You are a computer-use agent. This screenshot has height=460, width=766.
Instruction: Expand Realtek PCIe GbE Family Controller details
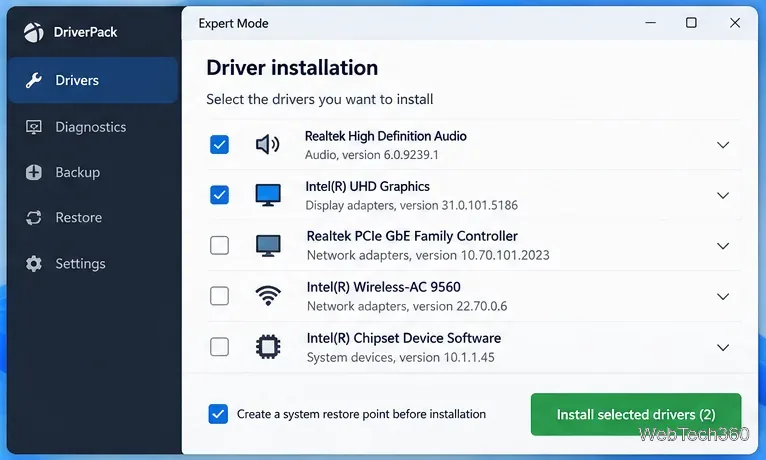(723, 246)
